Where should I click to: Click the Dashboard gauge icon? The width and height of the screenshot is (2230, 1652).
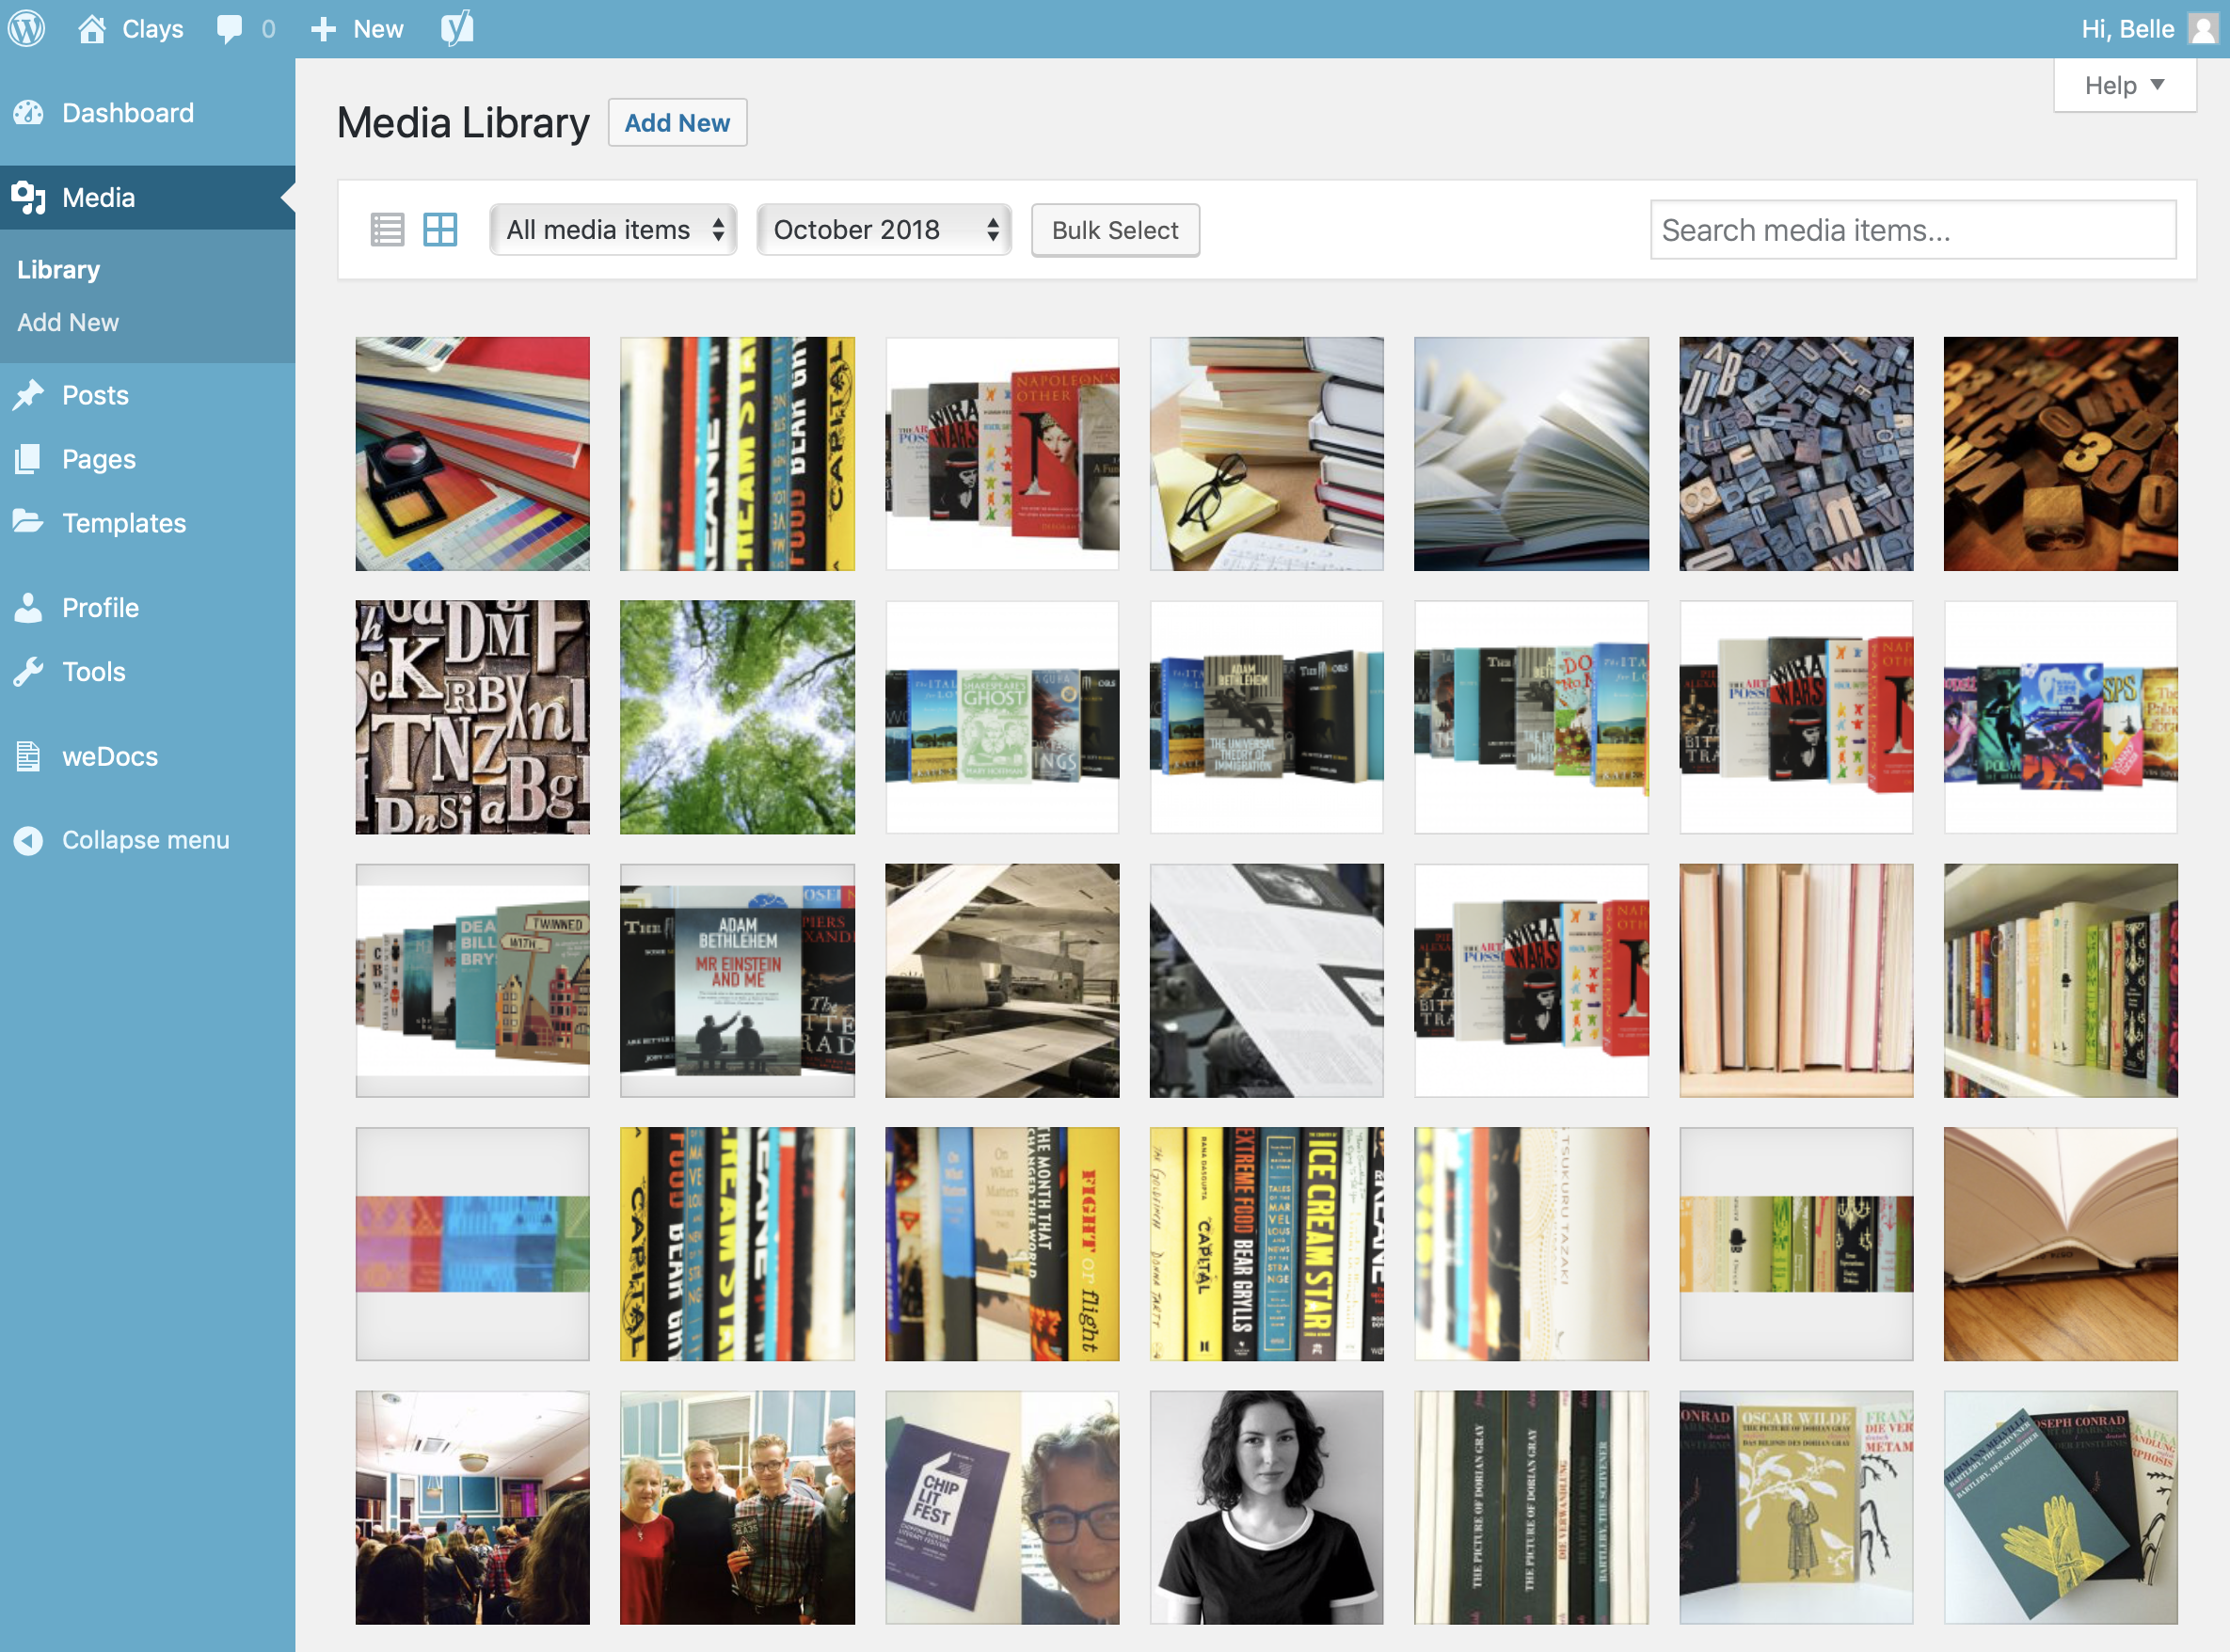[x=29, y=113]
